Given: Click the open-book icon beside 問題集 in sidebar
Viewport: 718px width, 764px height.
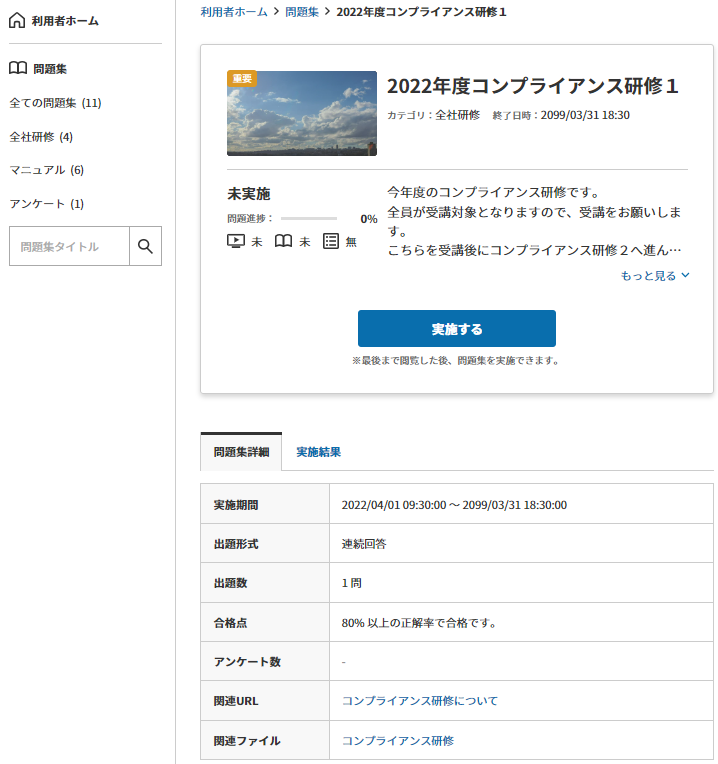Looking at the screenshot, I should [x=18, y=69].
